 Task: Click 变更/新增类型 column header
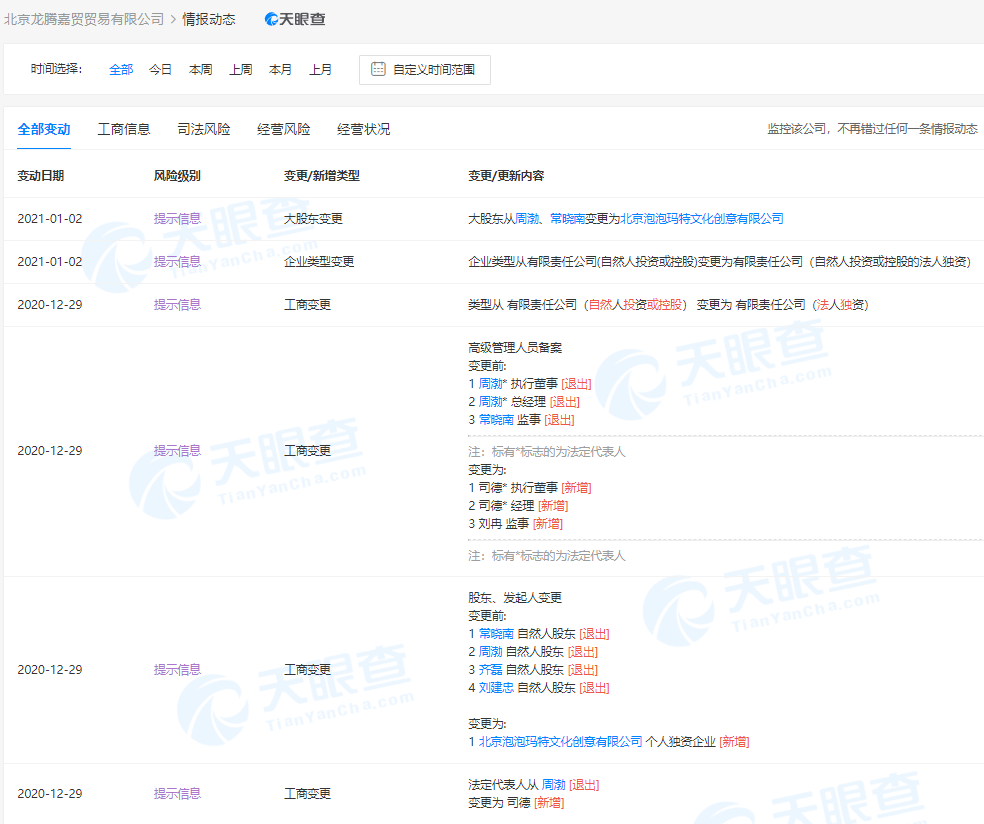[322, 176]
